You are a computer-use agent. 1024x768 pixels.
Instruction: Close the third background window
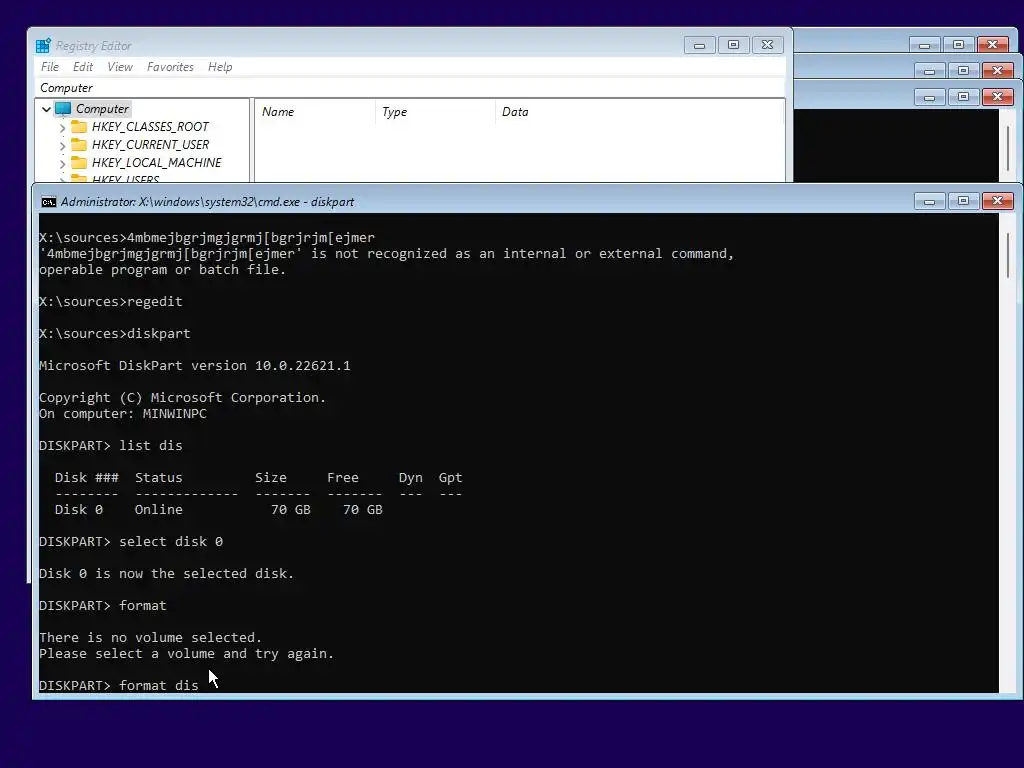[997, 97]
